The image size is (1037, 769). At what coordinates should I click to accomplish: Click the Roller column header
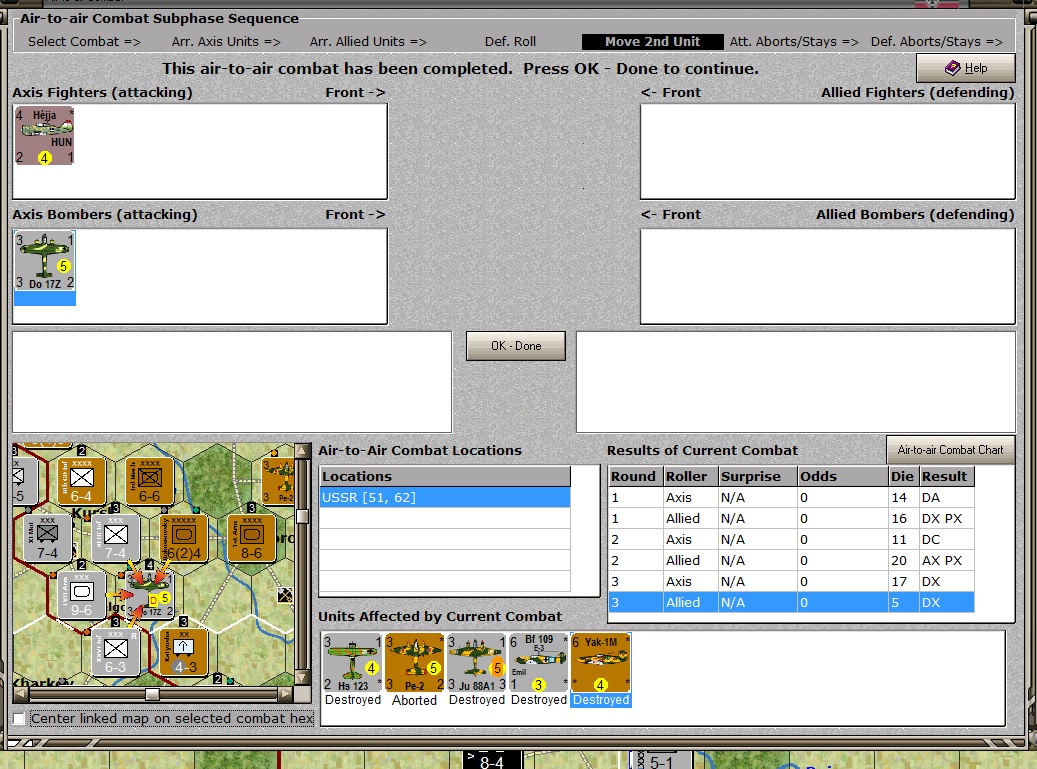point(691,476)
